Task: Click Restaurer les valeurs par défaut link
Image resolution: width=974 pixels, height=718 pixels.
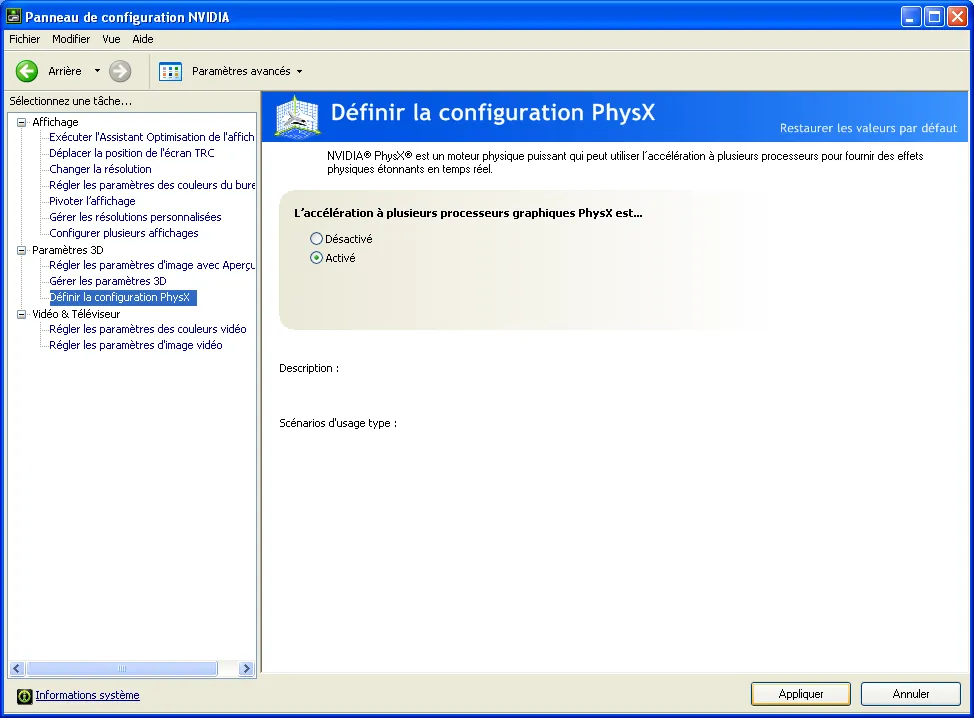Action: click(x=868, y=128)
